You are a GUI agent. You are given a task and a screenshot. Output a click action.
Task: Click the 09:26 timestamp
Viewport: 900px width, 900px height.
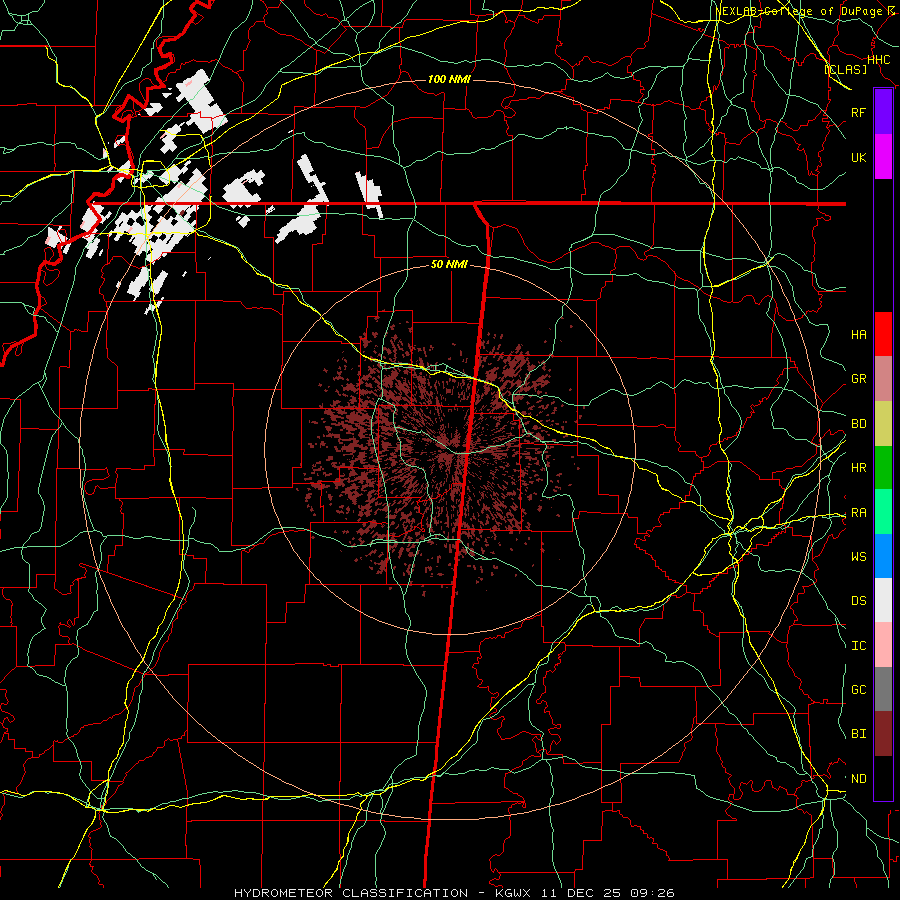pos(654,893)
